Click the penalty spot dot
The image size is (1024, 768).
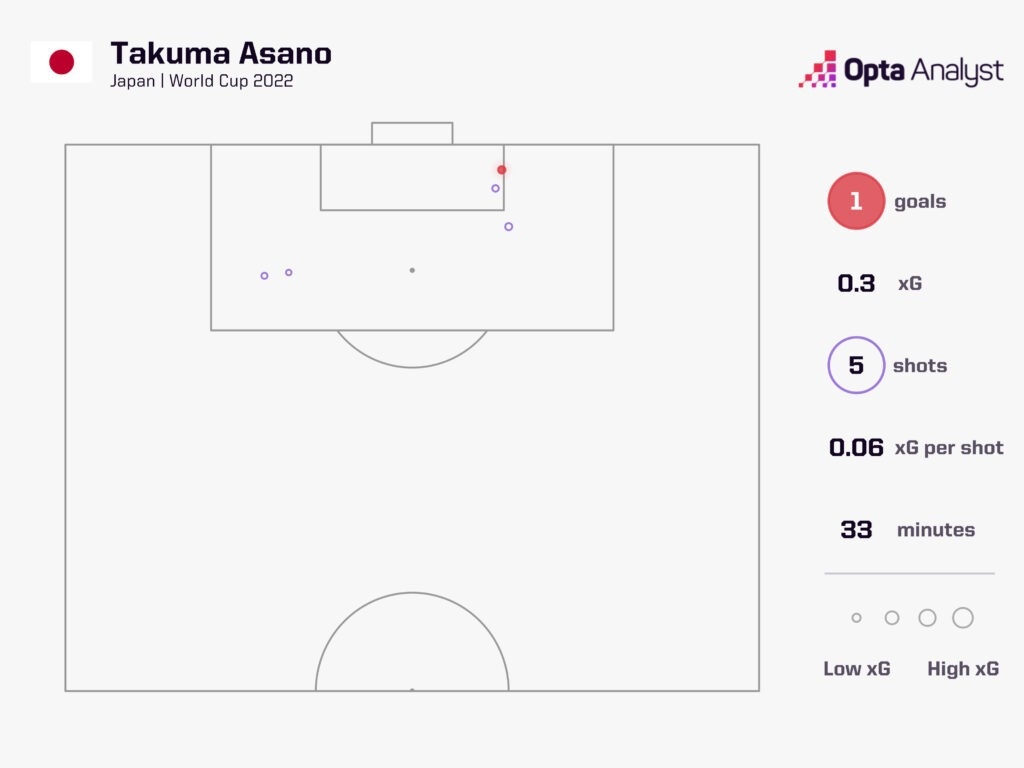coord(412,270)
